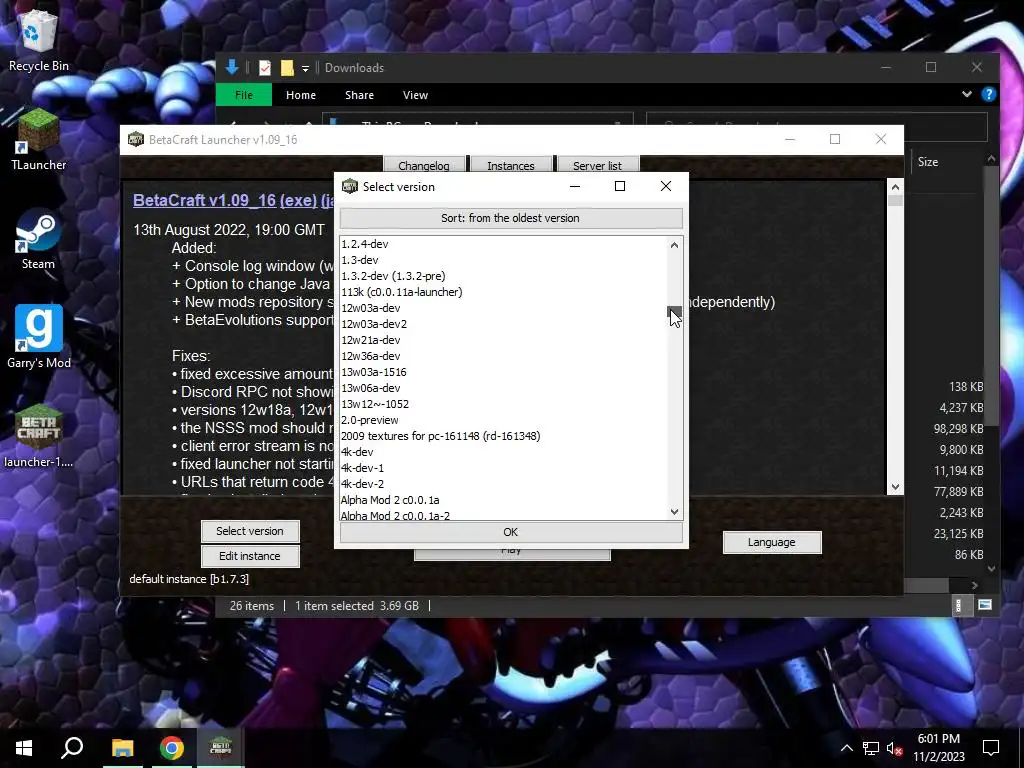Click Properties quick access icon in Downloads

(x=264, y=67)
